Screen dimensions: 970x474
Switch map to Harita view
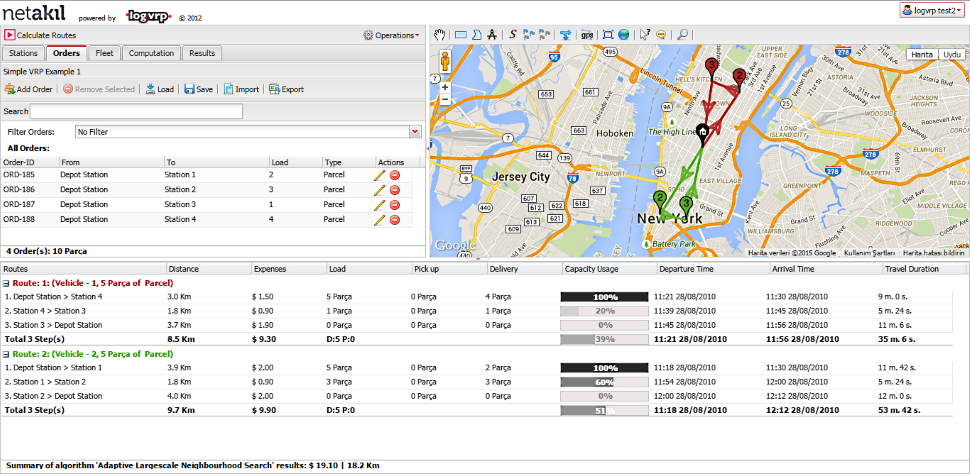(922, 54)
